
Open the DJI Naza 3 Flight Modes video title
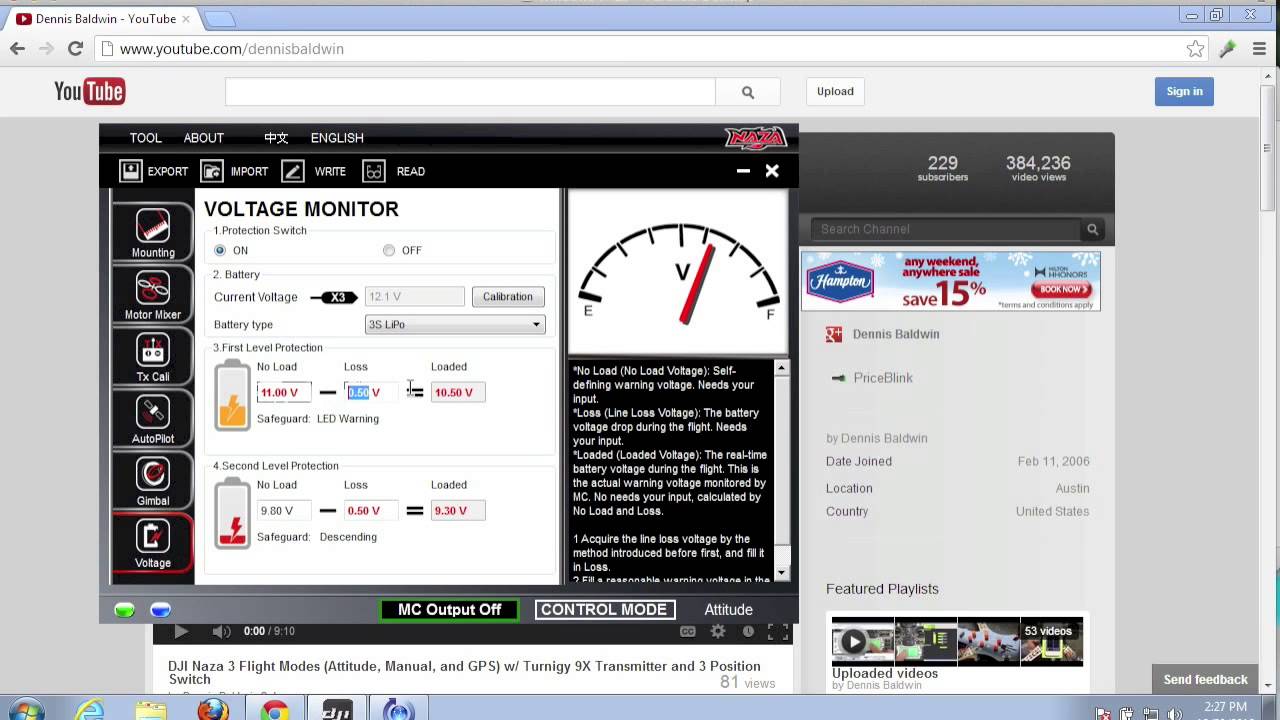464,672
